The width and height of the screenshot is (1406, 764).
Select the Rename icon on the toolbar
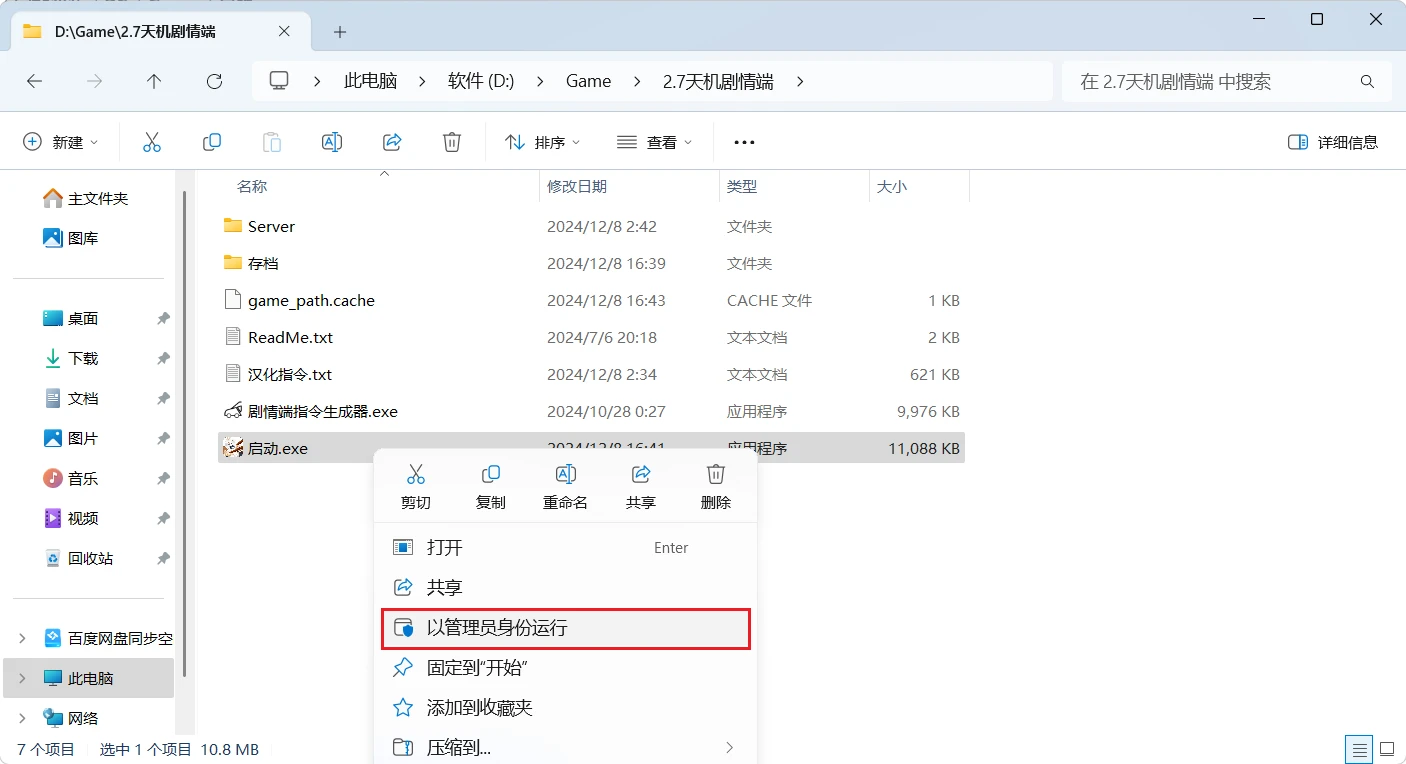[332, 141]
